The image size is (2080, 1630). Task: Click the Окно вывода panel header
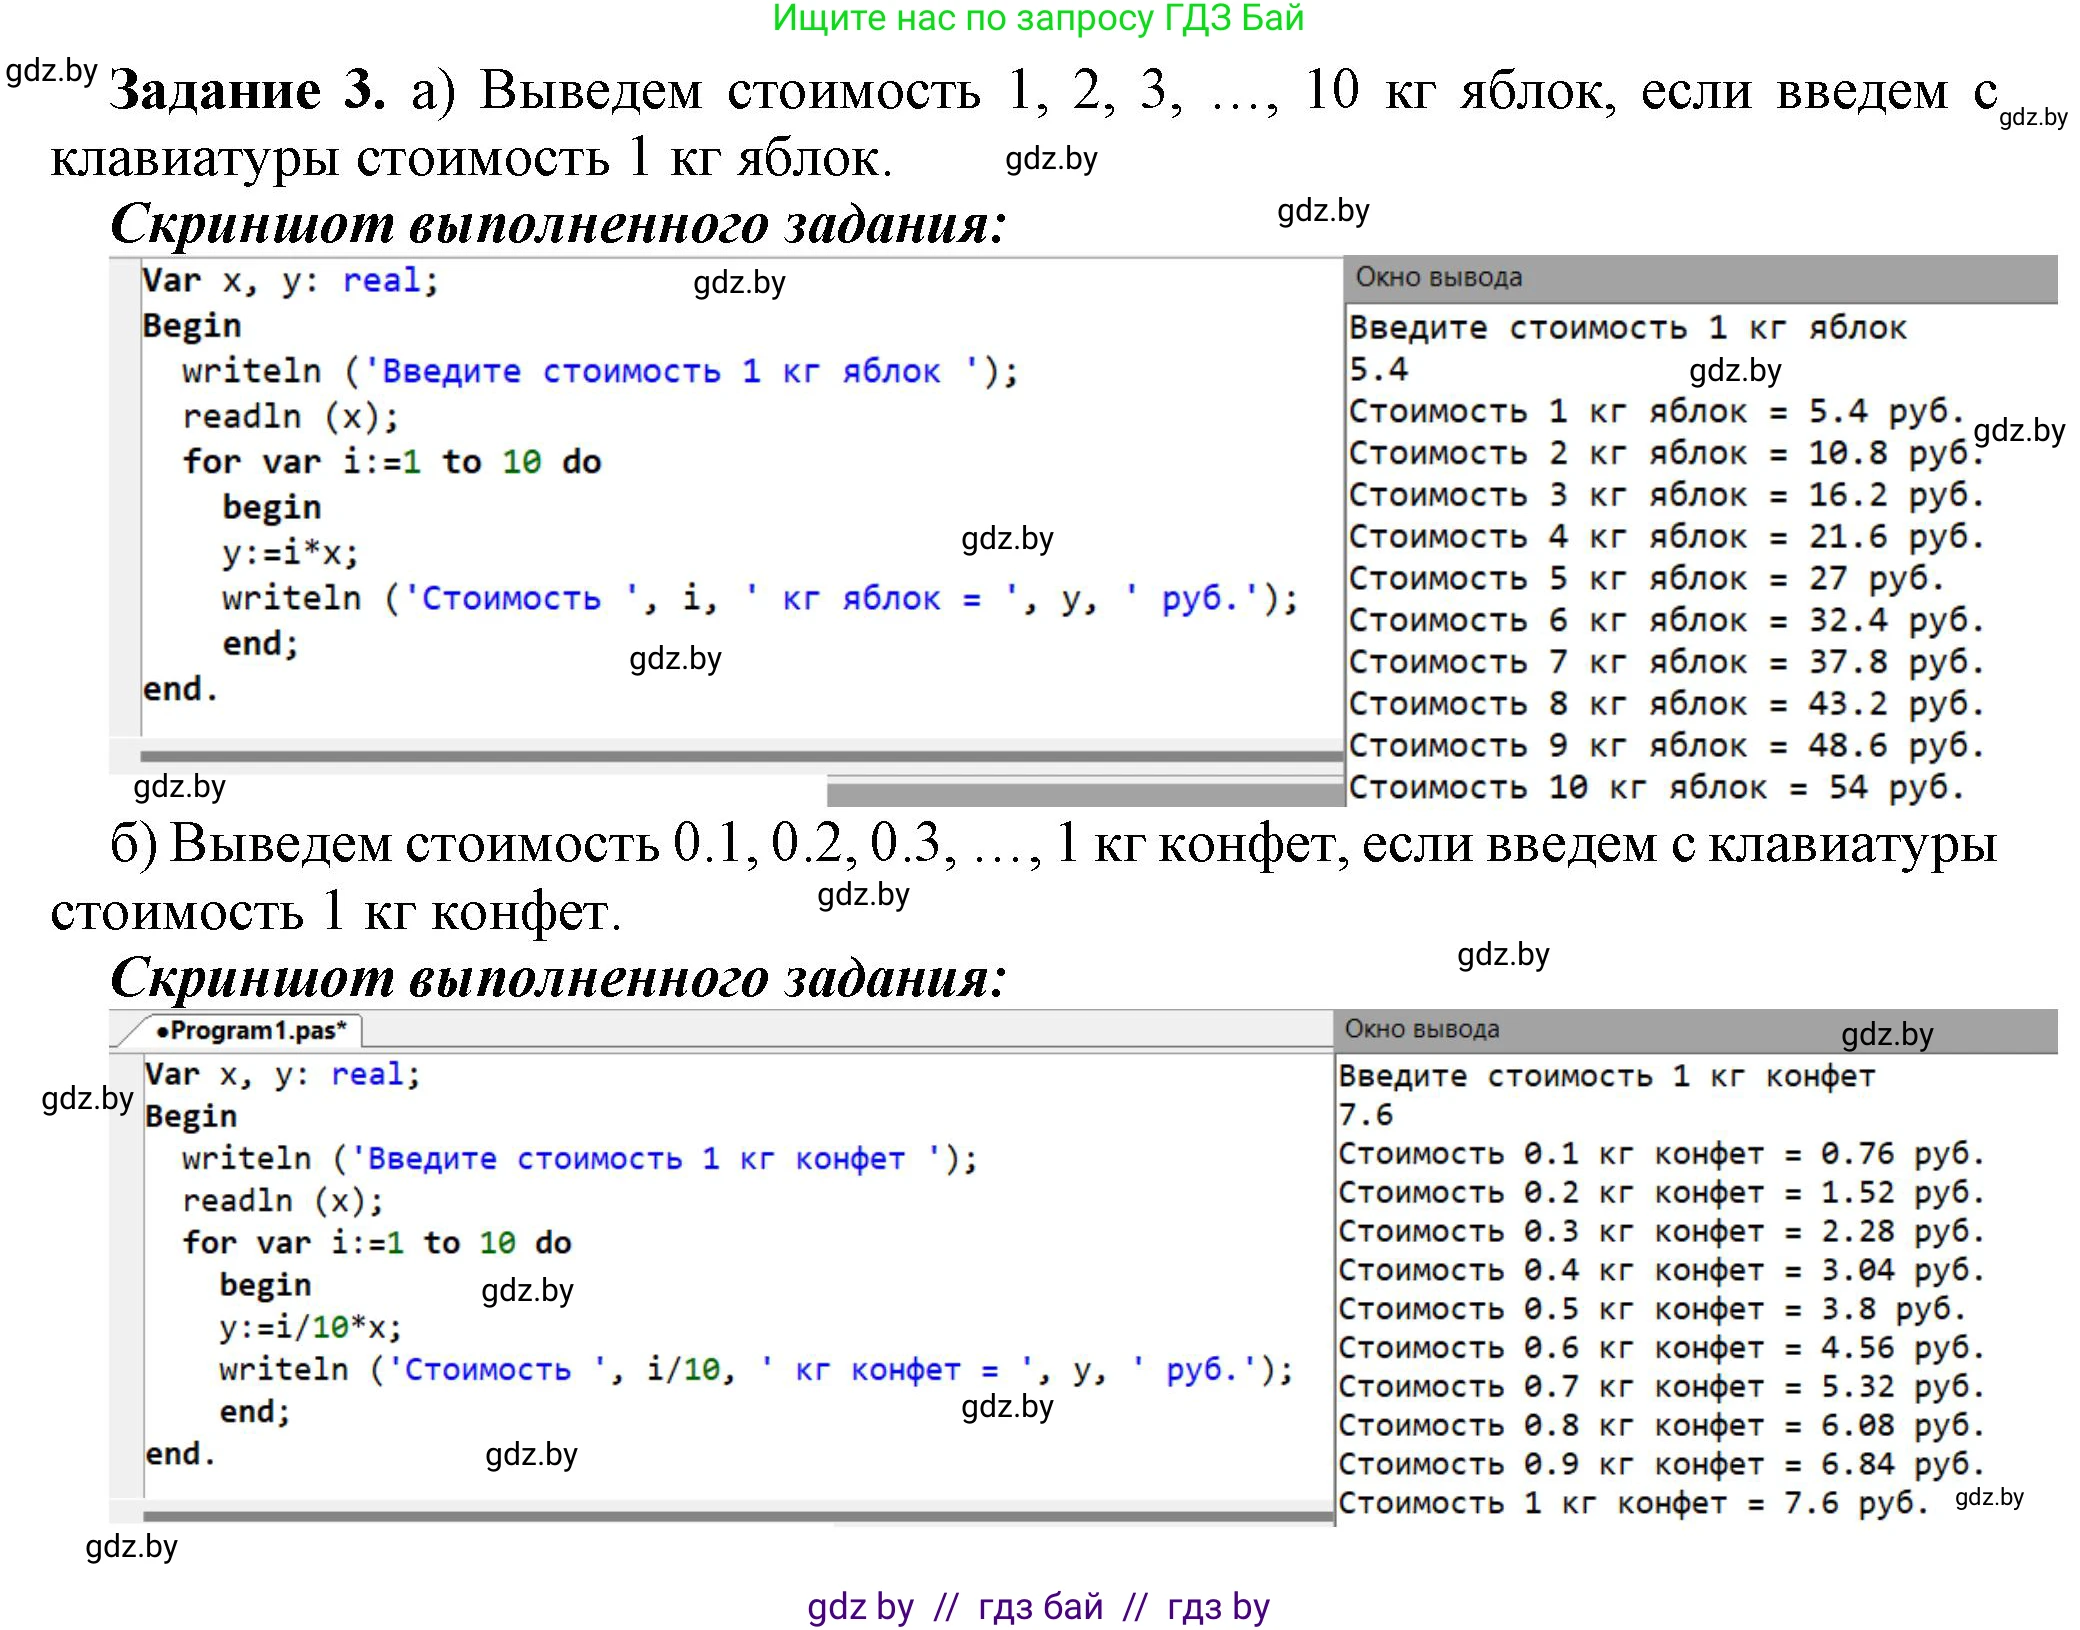[x=1440, y=277]
